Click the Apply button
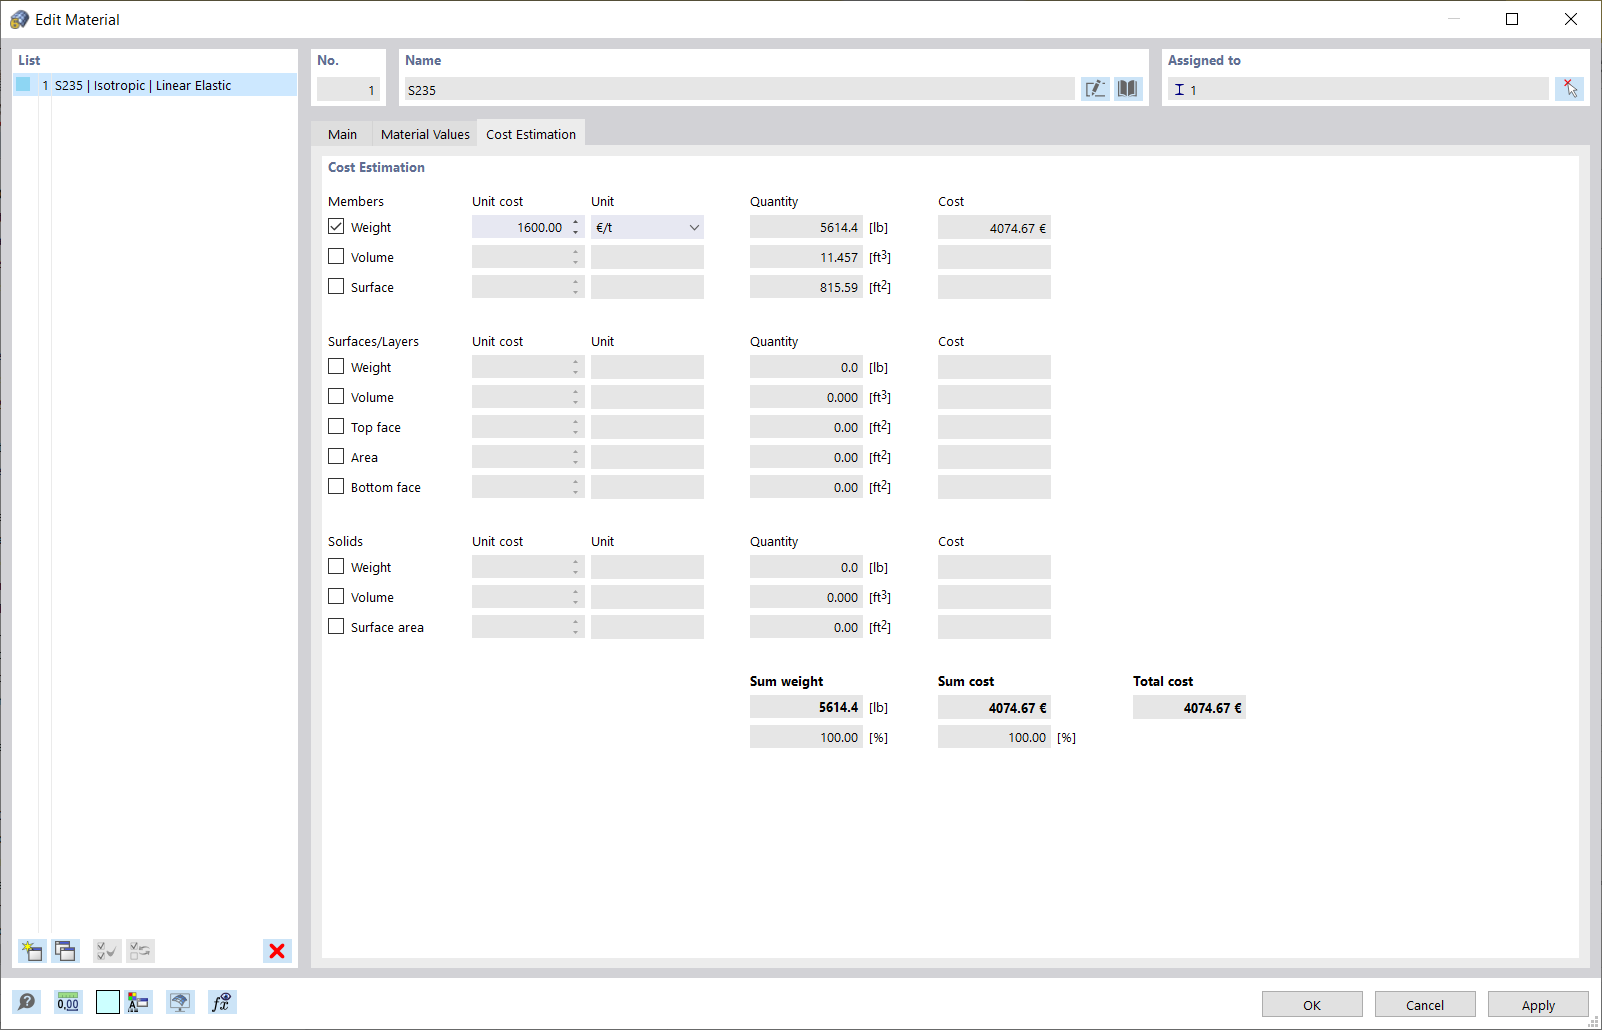 pos(1538,1005)
